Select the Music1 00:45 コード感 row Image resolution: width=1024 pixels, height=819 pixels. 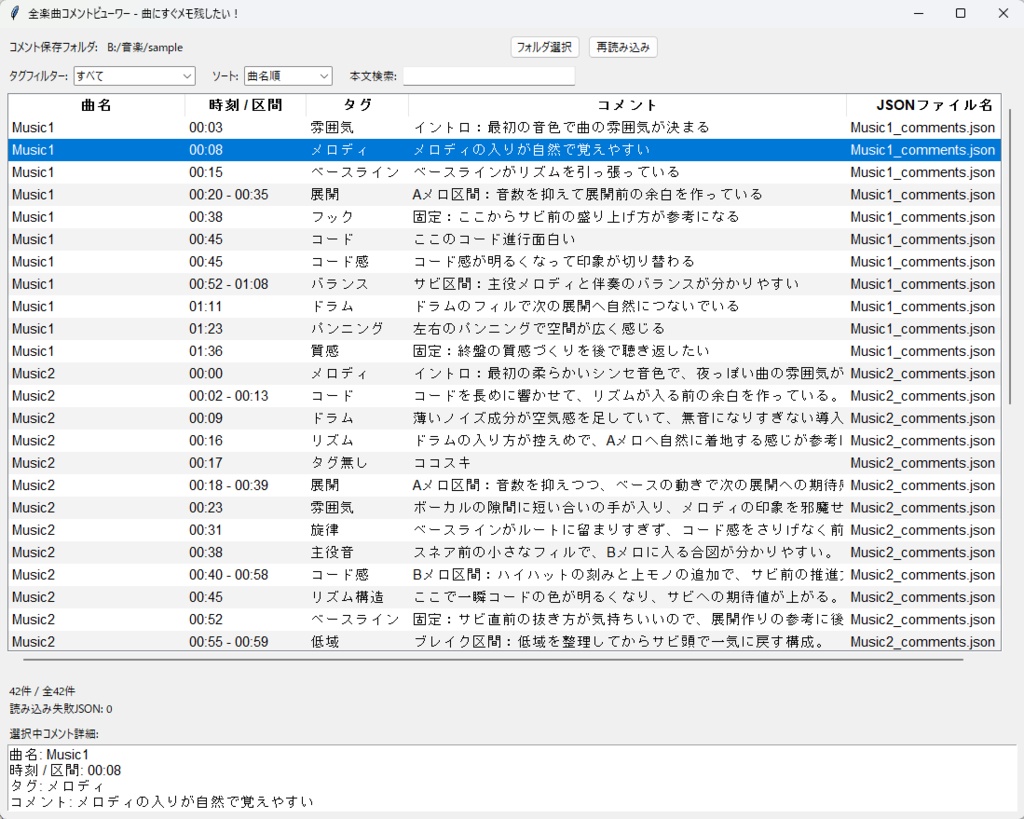pyautogui.click(x=504, y=261)
